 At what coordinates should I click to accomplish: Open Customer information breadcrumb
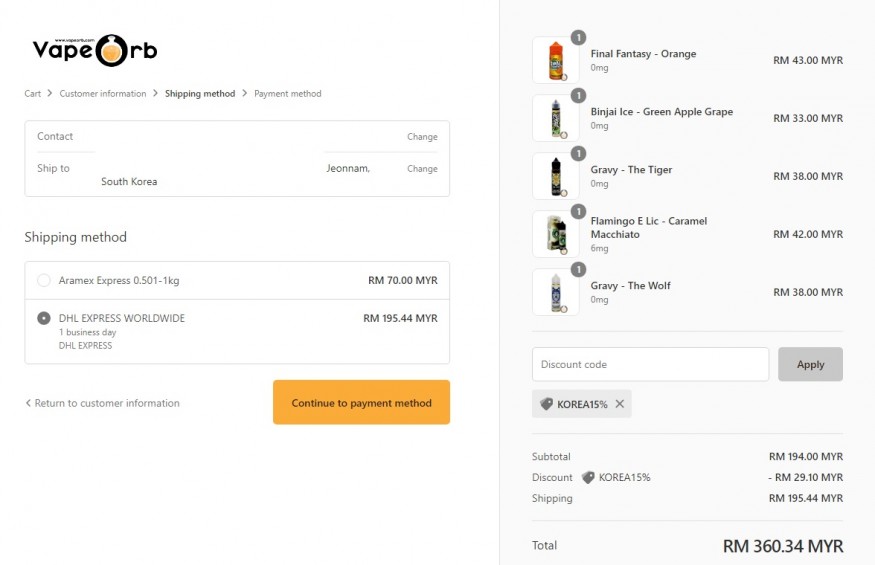pos(103,94)
